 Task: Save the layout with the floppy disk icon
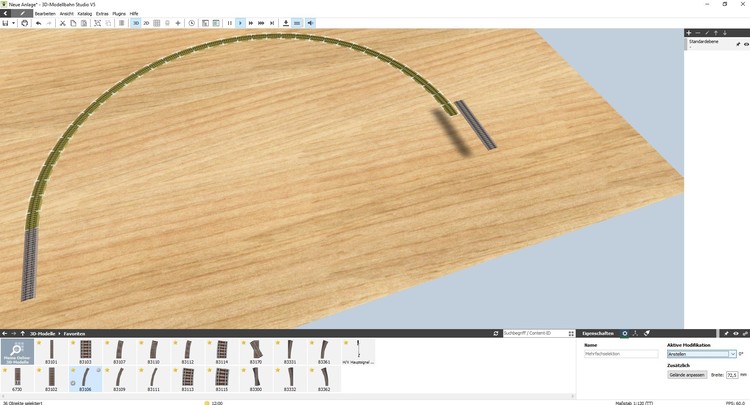point(5,23)
